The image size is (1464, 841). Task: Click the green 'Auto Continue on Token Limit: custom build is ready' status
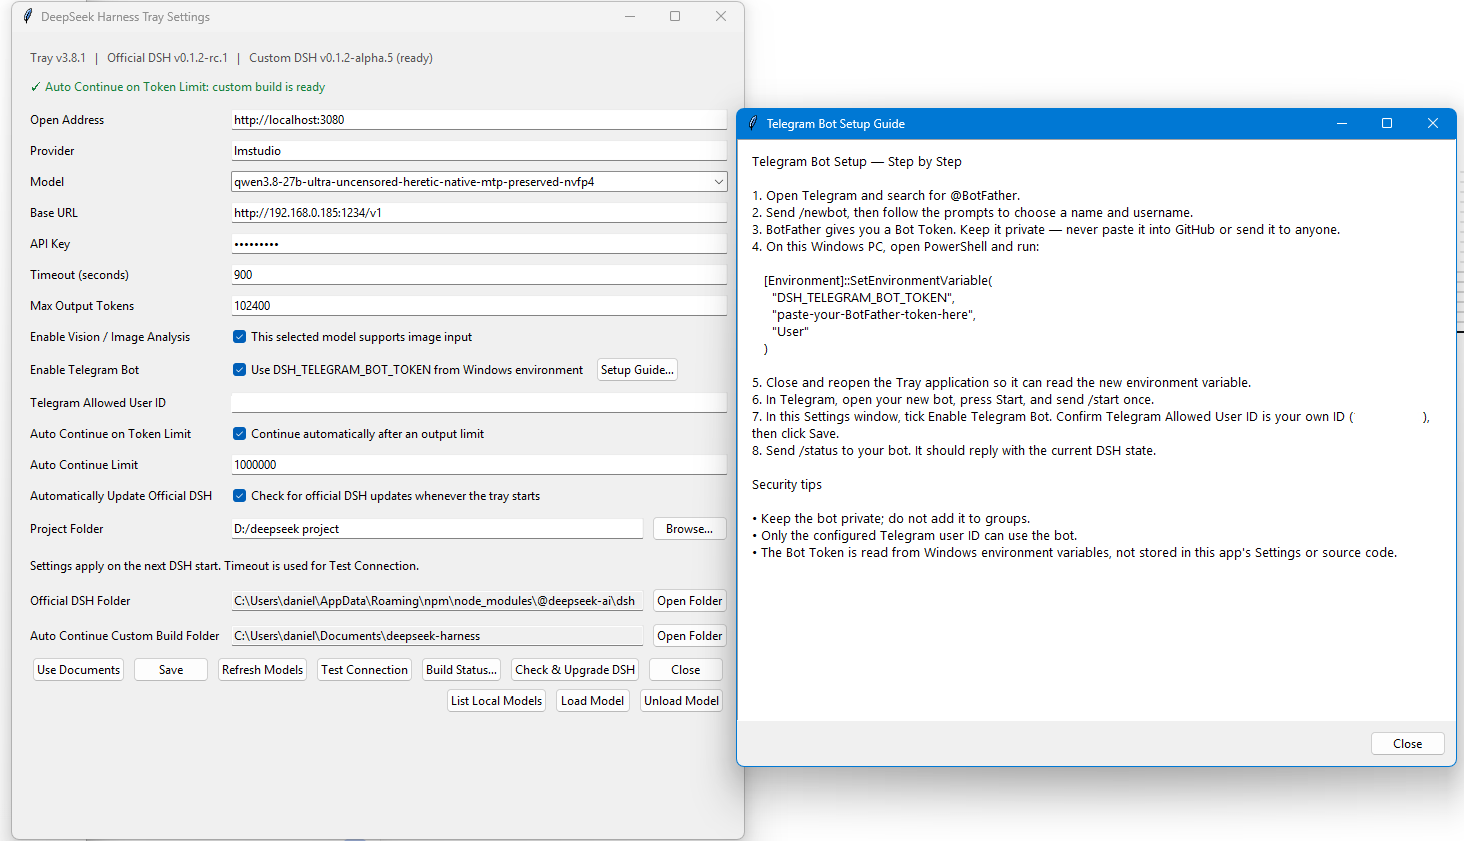click(178, 87)
